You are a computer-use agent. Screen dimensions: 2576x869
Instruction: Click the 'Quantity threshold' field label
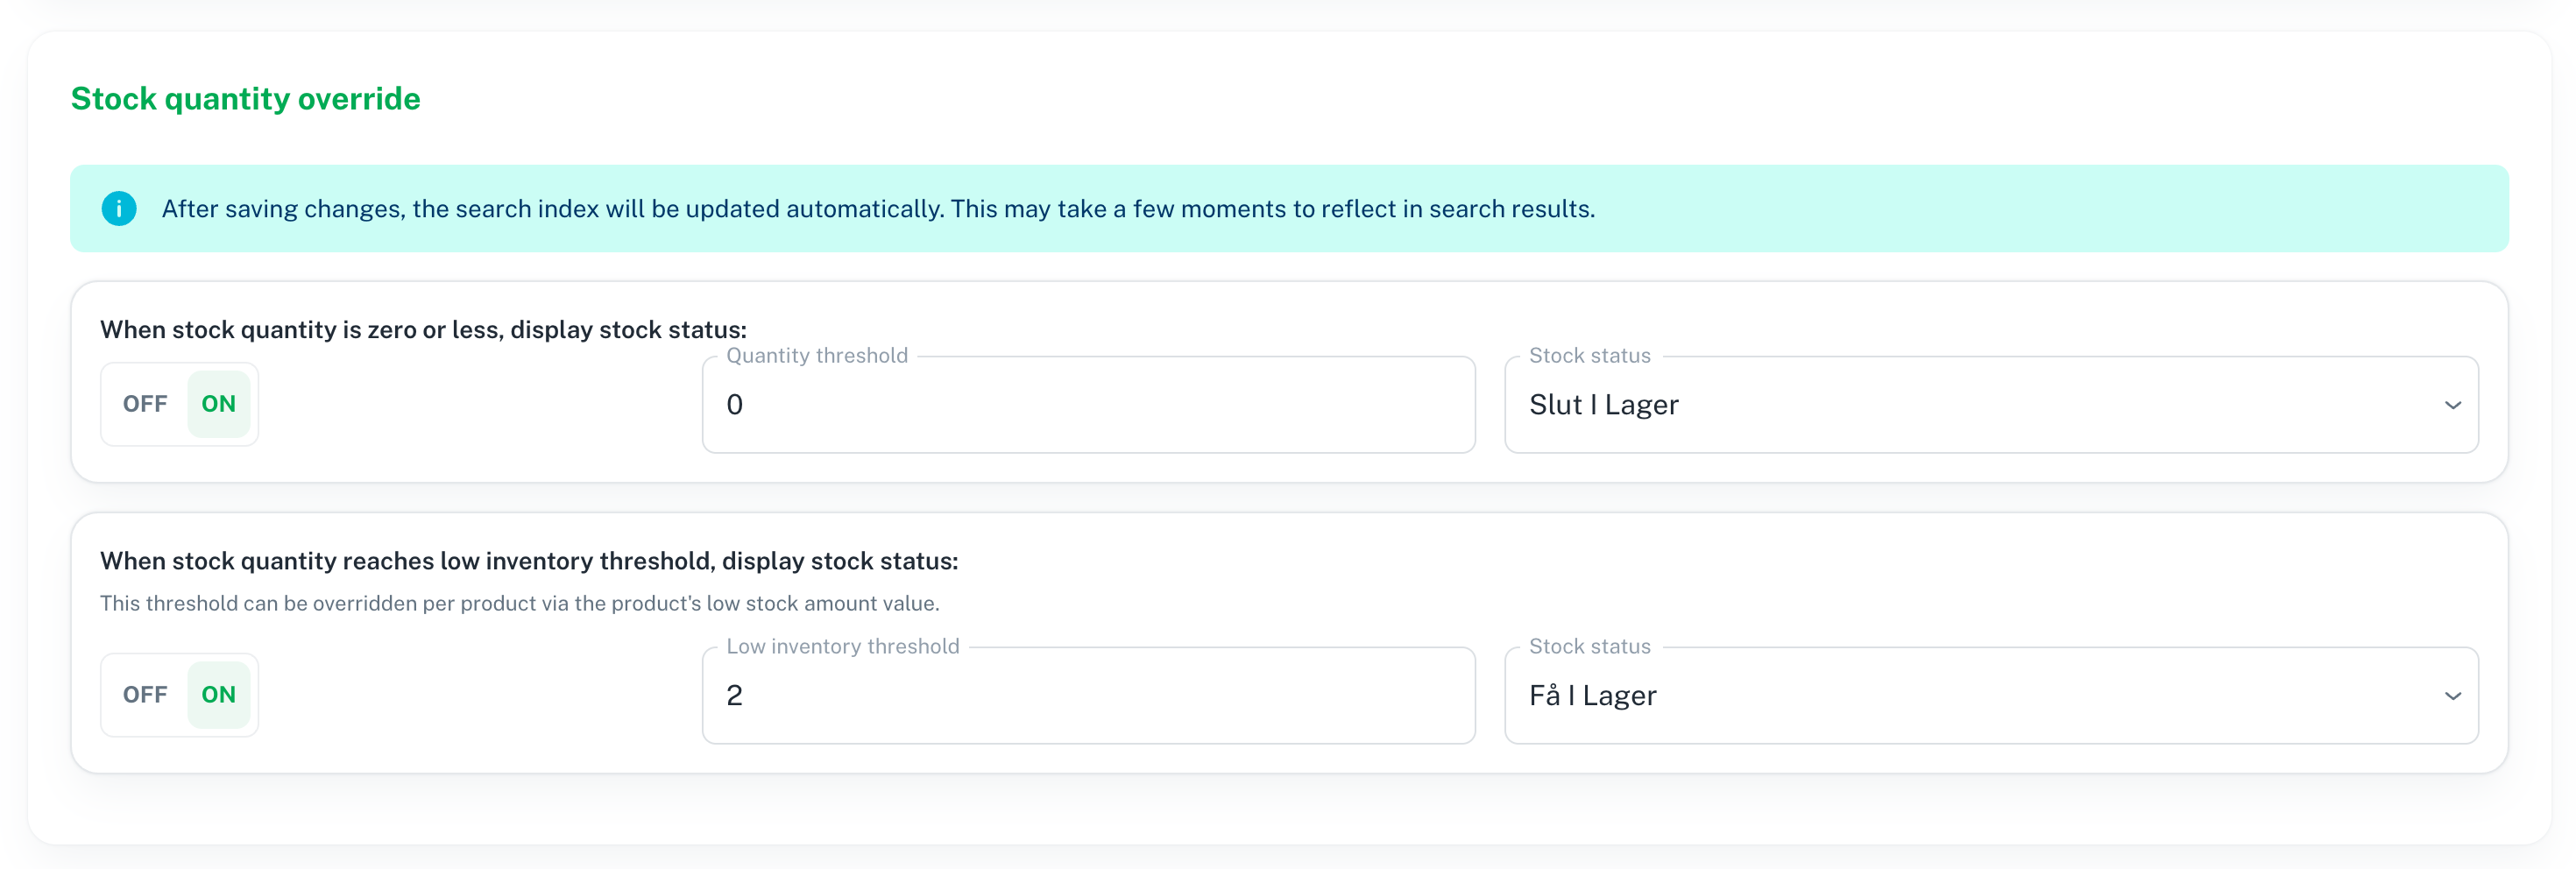817,356
